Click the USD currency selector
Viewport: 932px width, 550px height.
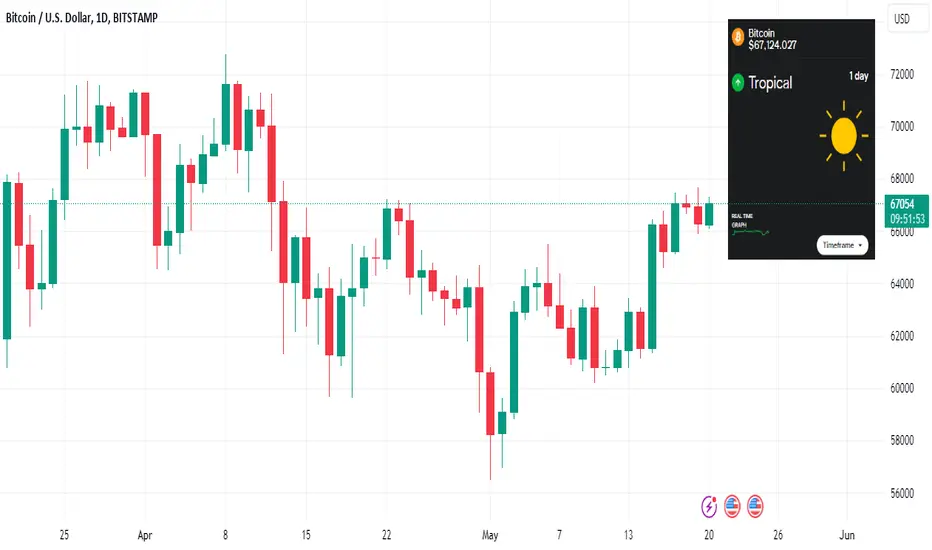click(902, 19)
